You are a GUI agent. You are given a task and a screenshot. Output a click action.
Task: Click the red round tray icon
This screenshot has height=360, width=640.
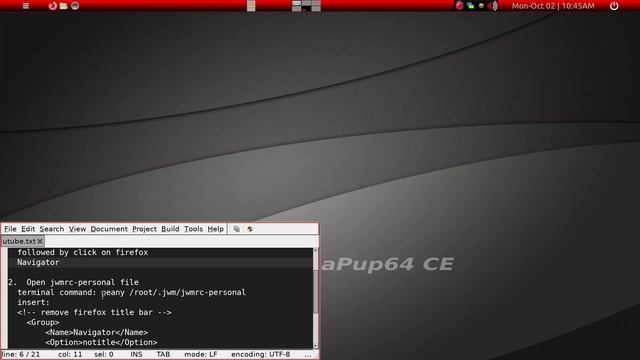(x=460, y=6)
